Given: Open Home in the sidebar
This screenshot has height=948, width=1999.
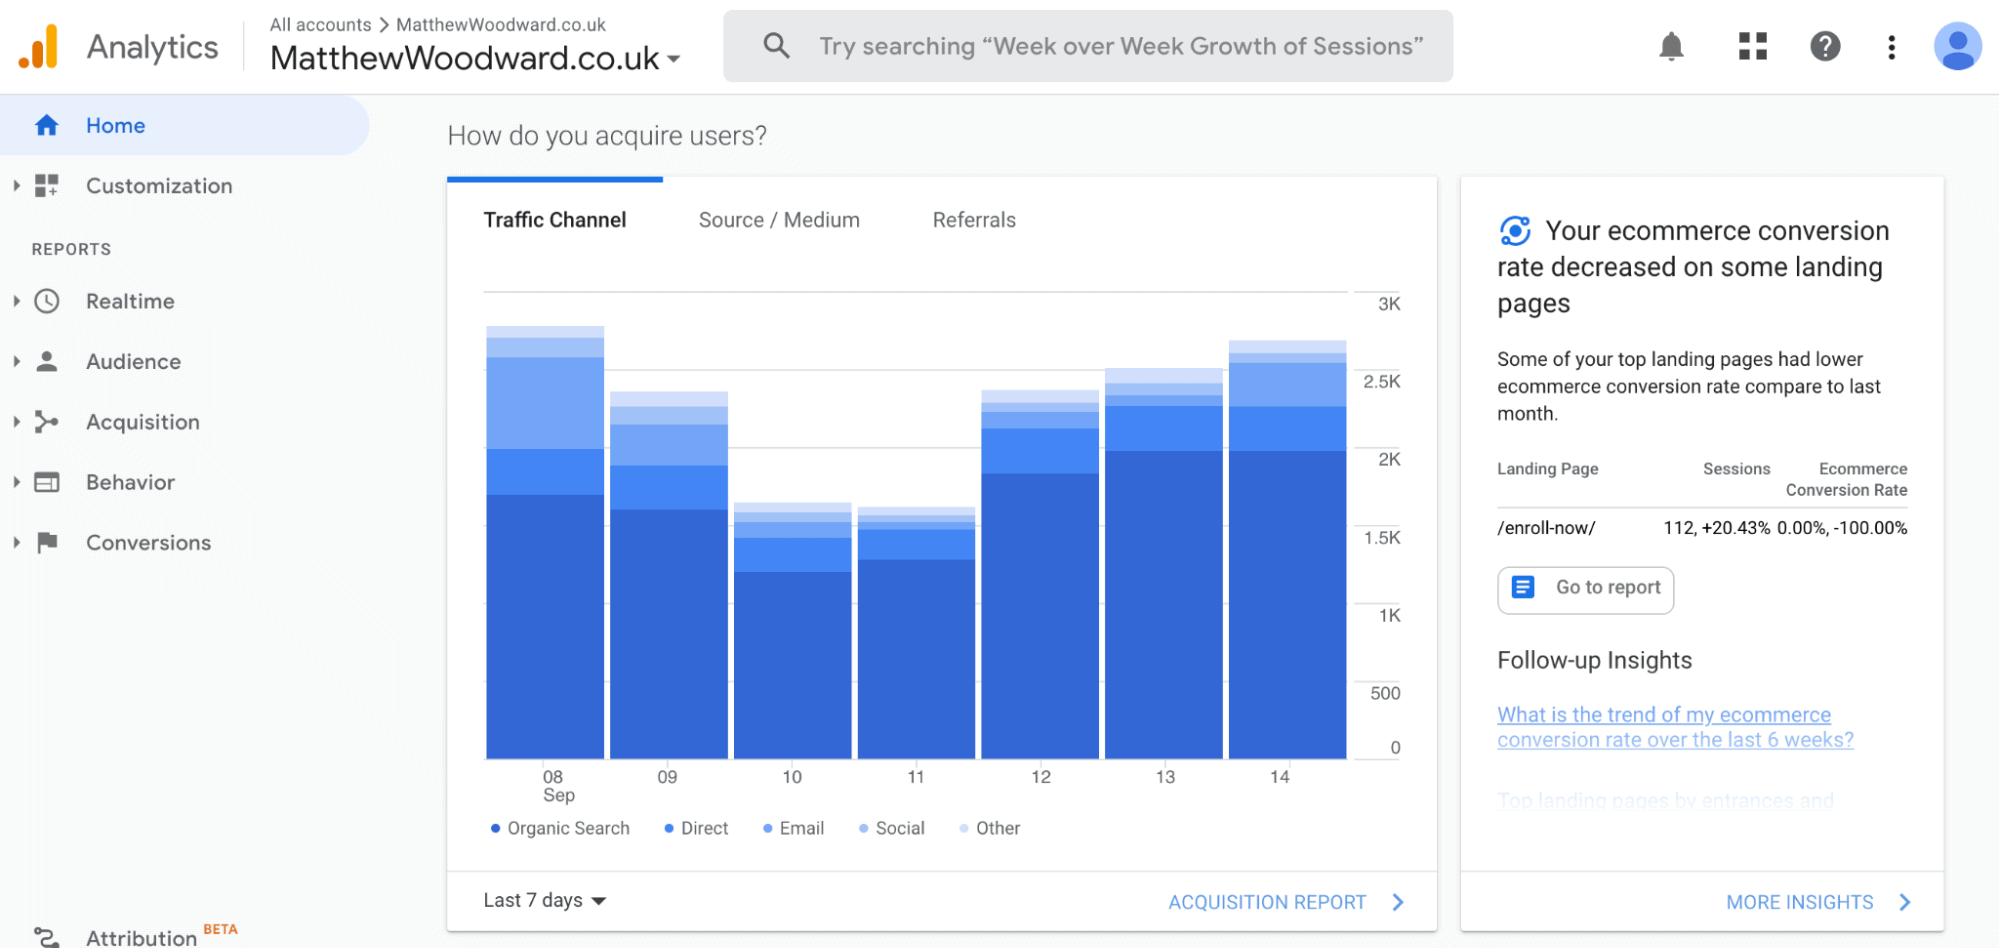Looking at the screenshot, I should coord(184,125).
